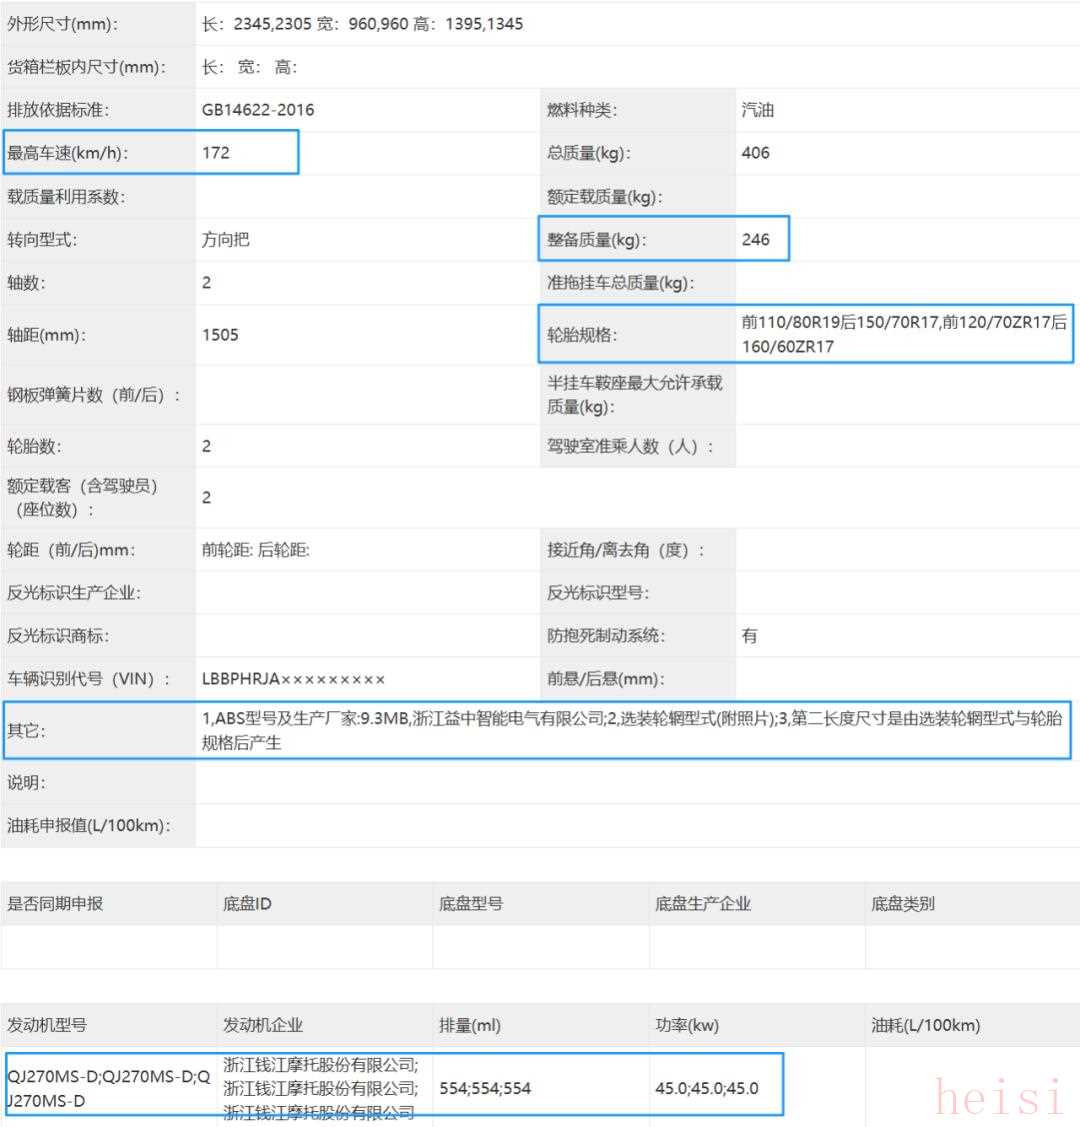Click the 底盘ID column header
This screenshot has width=1080, height=1127.
(247, 904)
